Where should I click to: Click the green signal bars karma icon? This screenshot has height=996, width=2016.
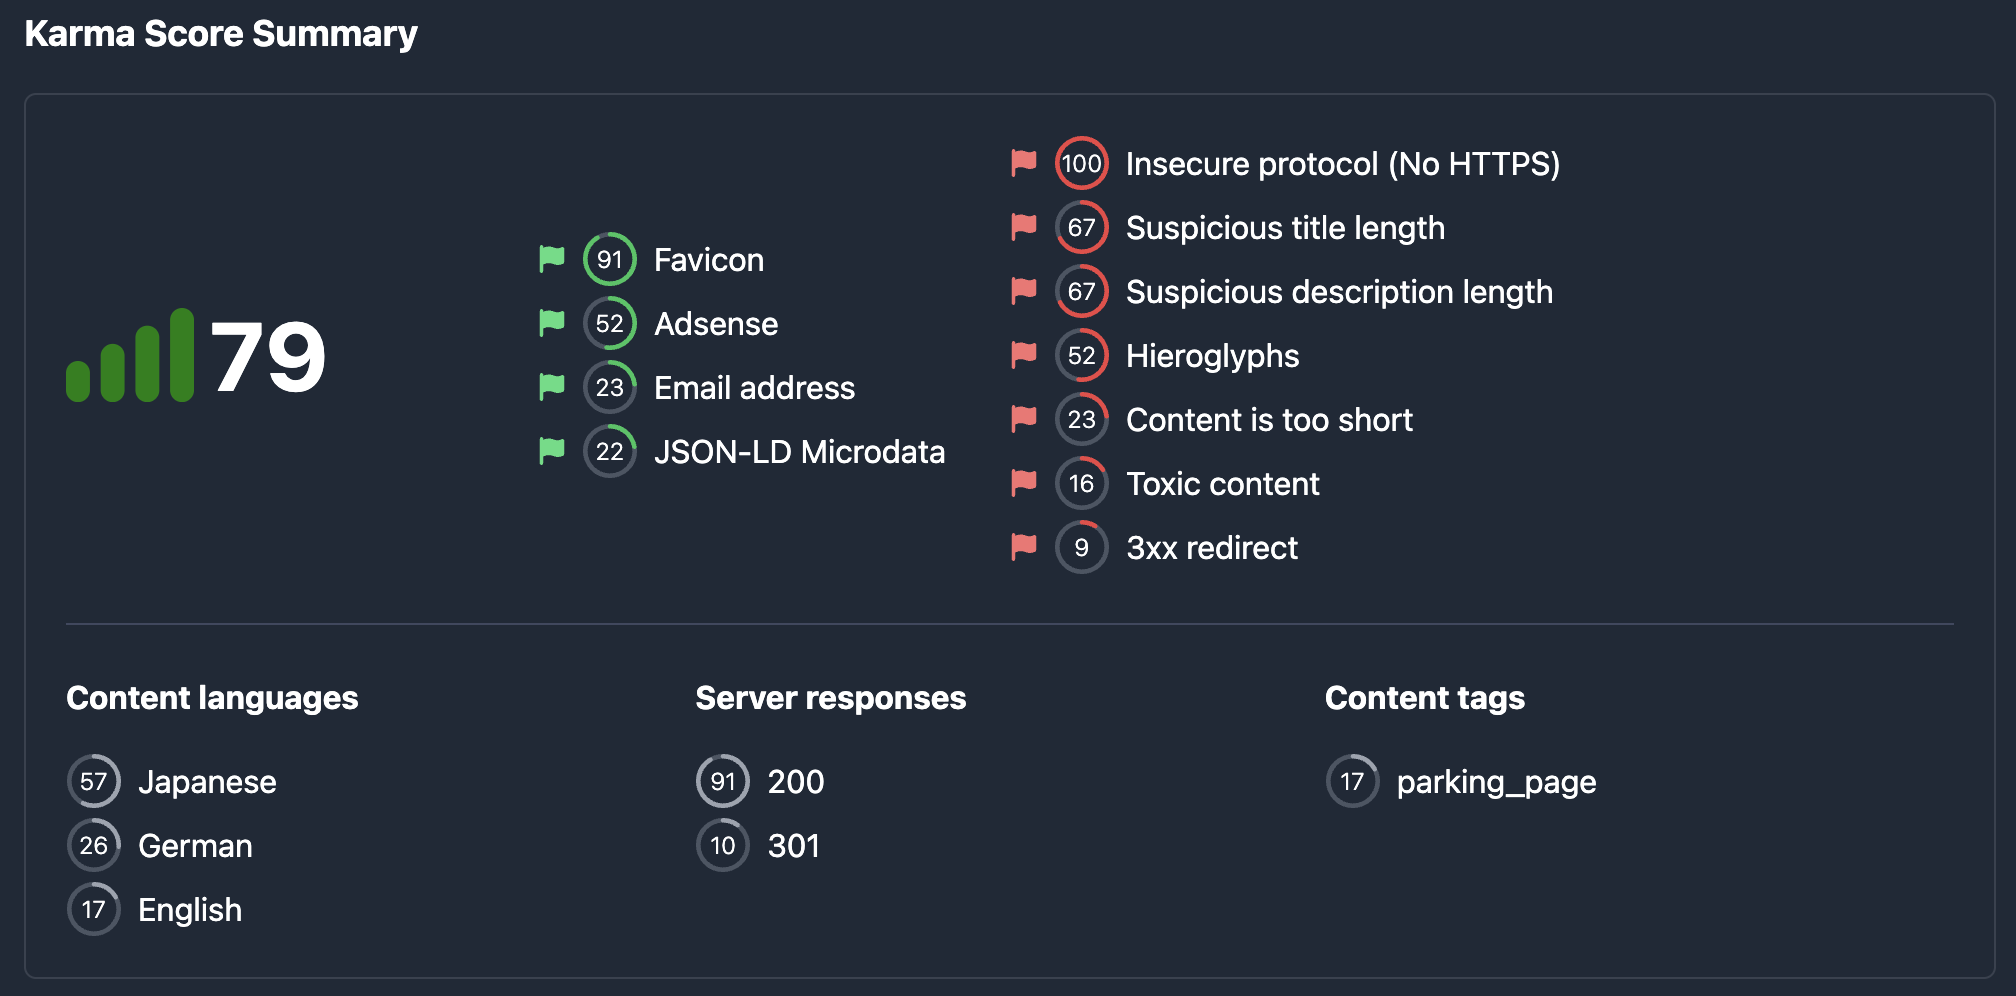[130, 355]
